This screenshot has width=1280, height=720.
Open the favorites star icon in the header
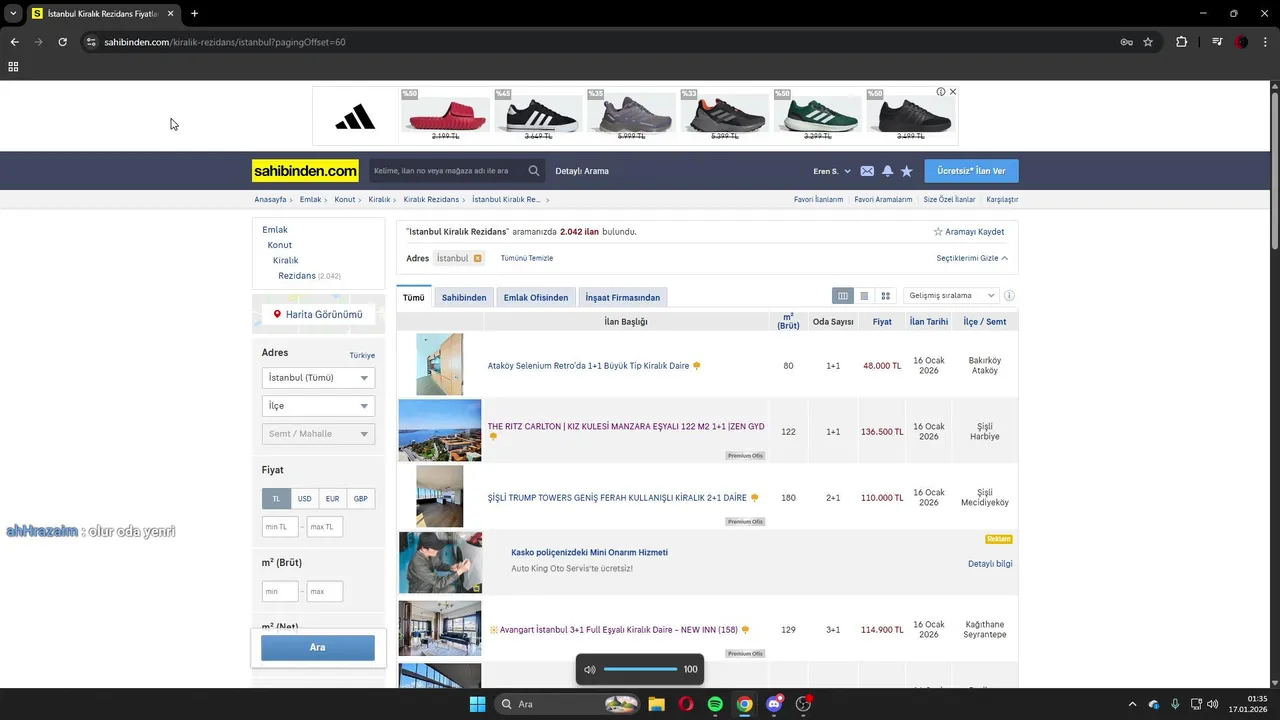tap(907, 171)
